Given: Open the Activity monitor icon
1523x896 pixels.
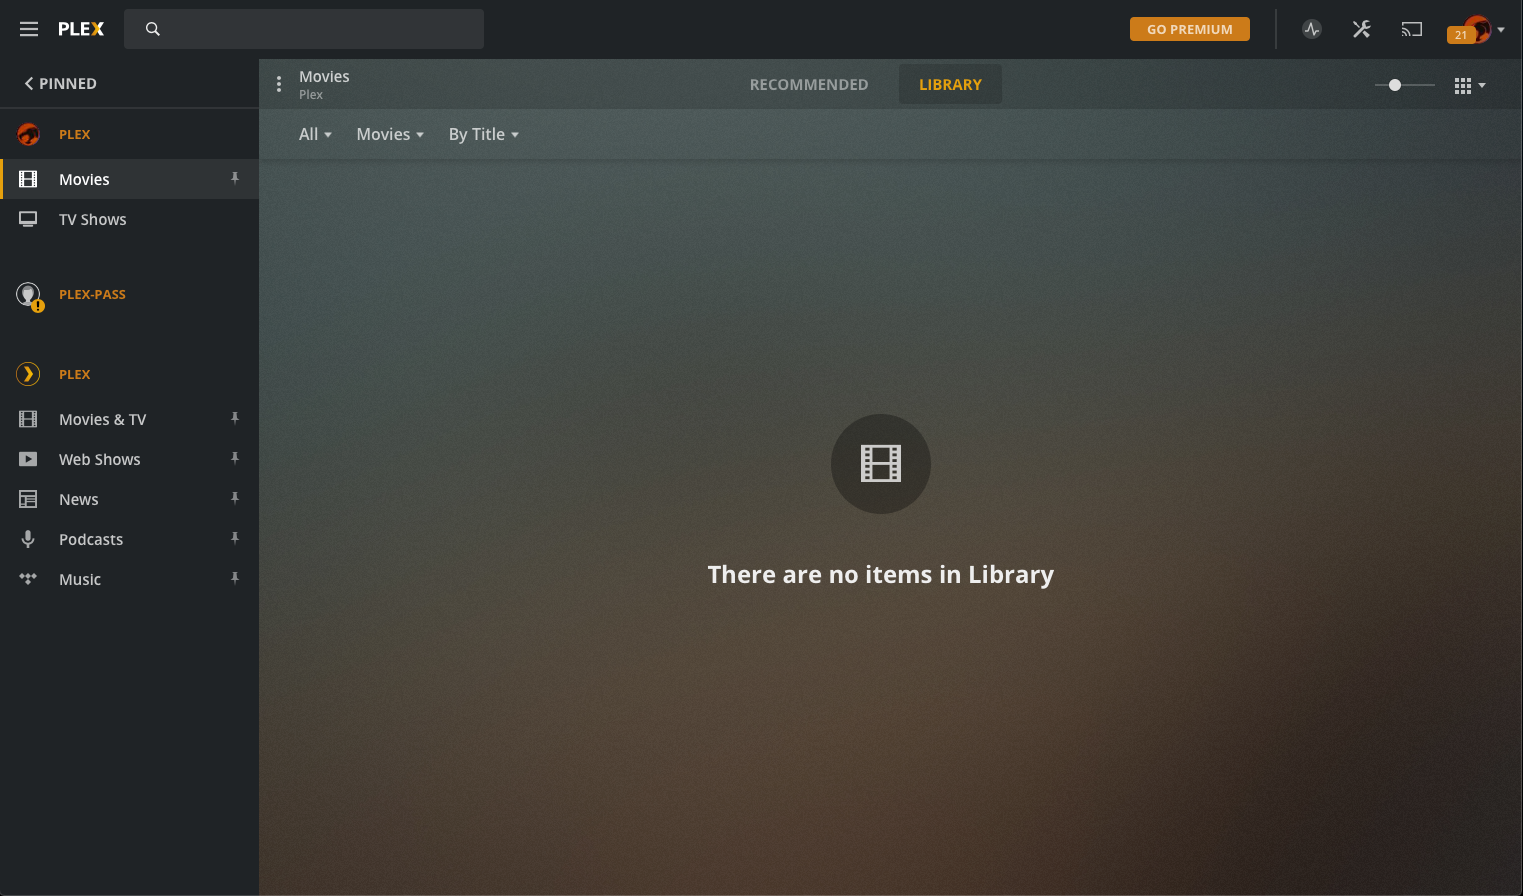Looking at the screenshot, I should click(1312, 29).
